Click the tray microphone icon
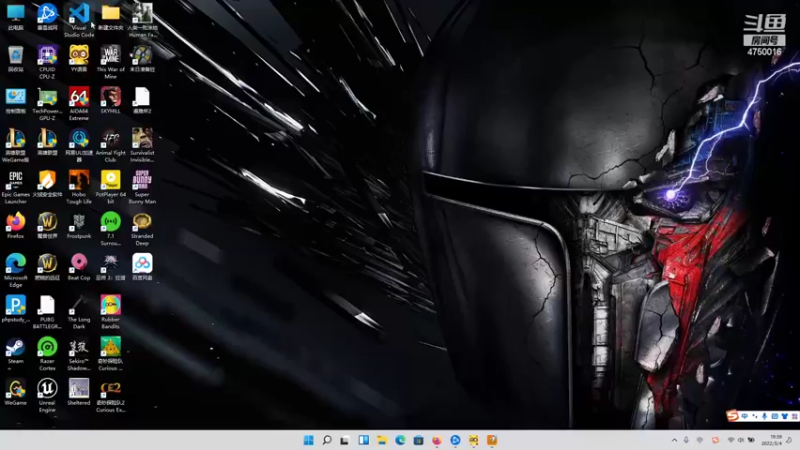The height and width of the screenshot is (450, 800). tap(686, 440)
